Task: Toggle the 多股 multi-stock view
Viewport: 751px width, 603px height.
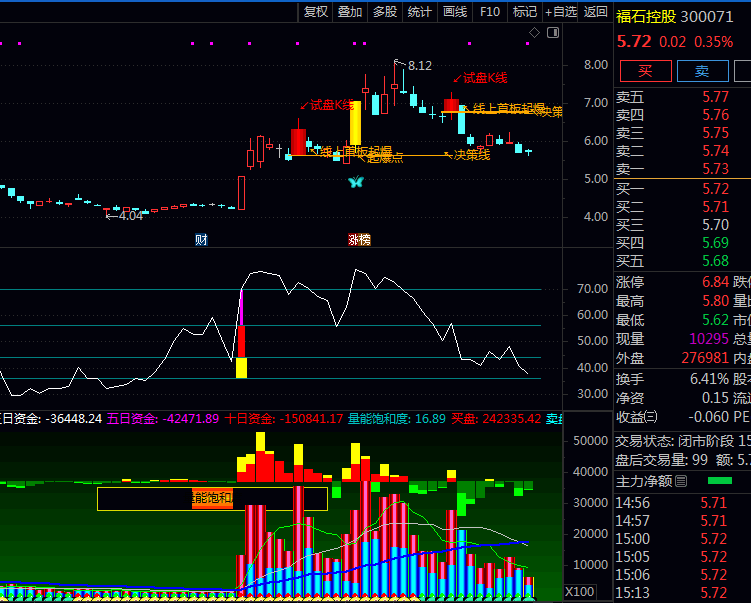Action: pos(385,12)
